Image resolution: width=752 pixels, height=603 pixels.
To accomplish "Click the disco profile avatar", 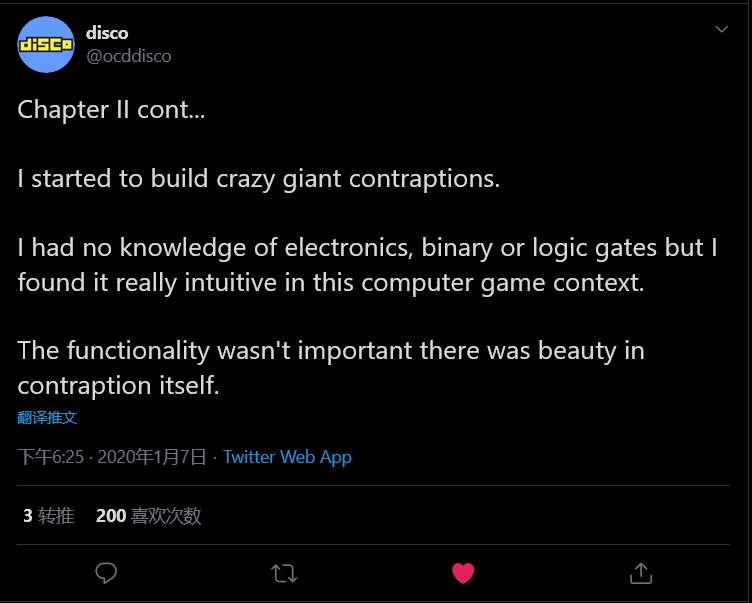I will (46, 44).
